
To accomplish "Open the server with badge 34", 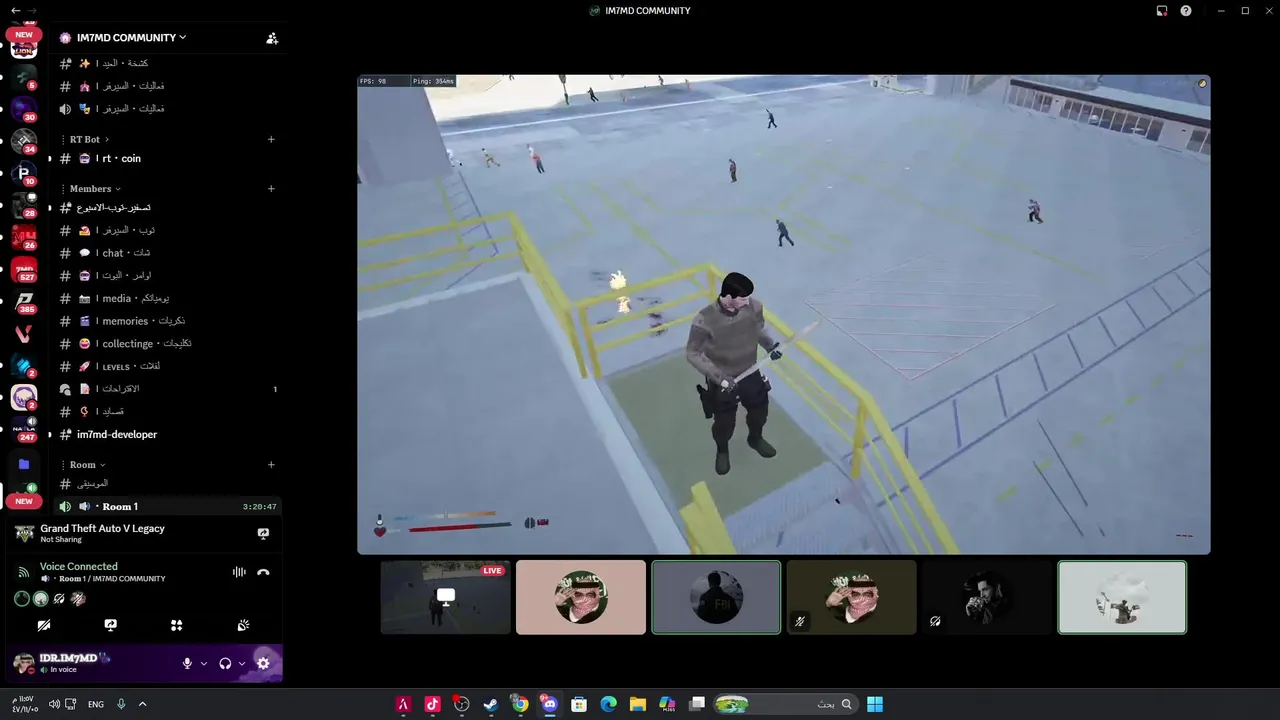I will click(24, 141).
